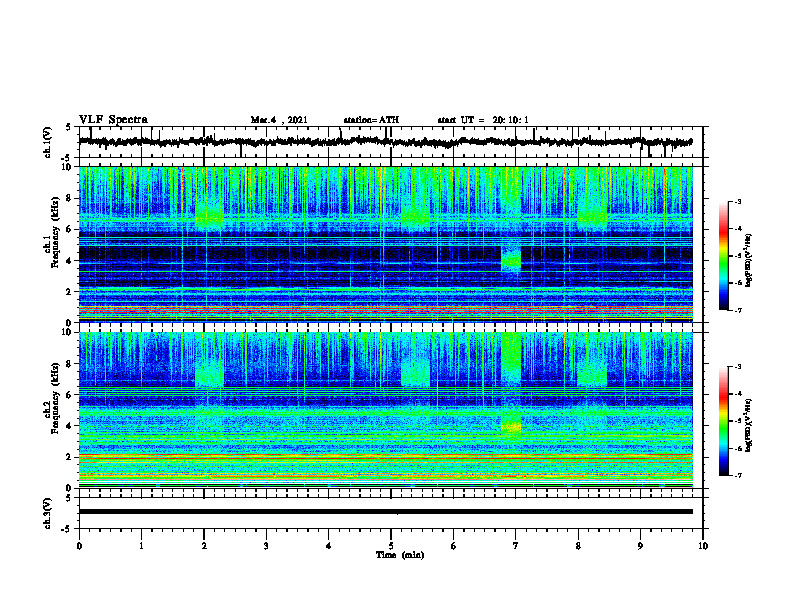This screenshot has width=792, height=612.
Task: Click the "-3" label on ch.2 colorbar
Action: (x=737, y=367)
